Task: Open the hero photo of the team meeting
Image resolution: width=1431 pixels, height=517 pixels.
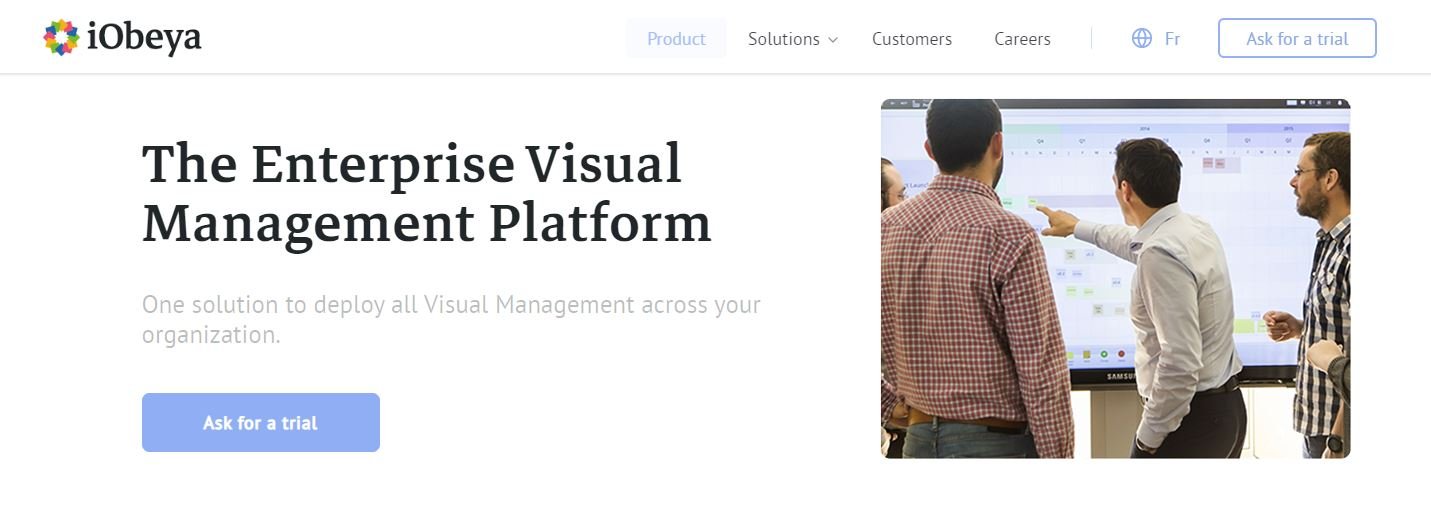Action: coord(1115,278)
